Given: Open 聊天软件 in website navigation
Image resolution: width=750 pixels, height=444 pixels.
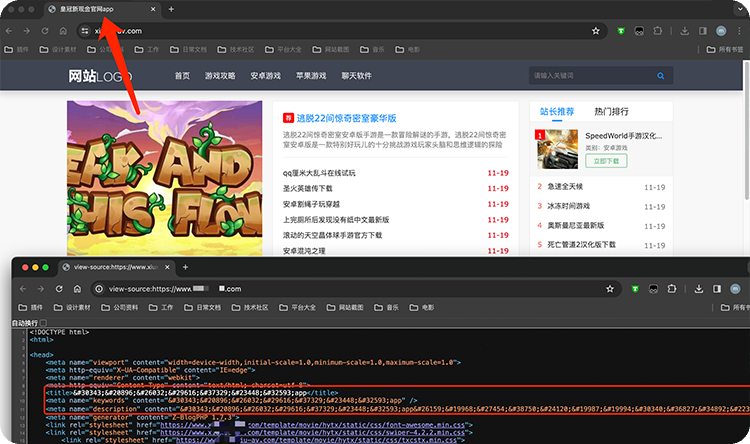Looking at the screenshot, I should [356, 76].
